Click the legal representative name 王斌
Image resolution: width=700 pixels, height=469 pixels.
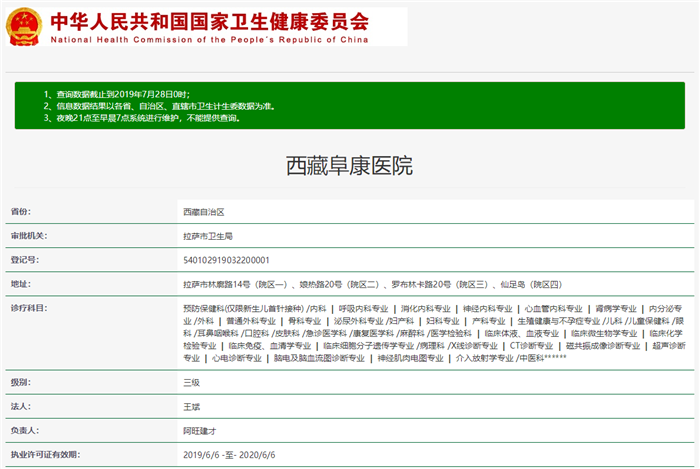point(191,408)
